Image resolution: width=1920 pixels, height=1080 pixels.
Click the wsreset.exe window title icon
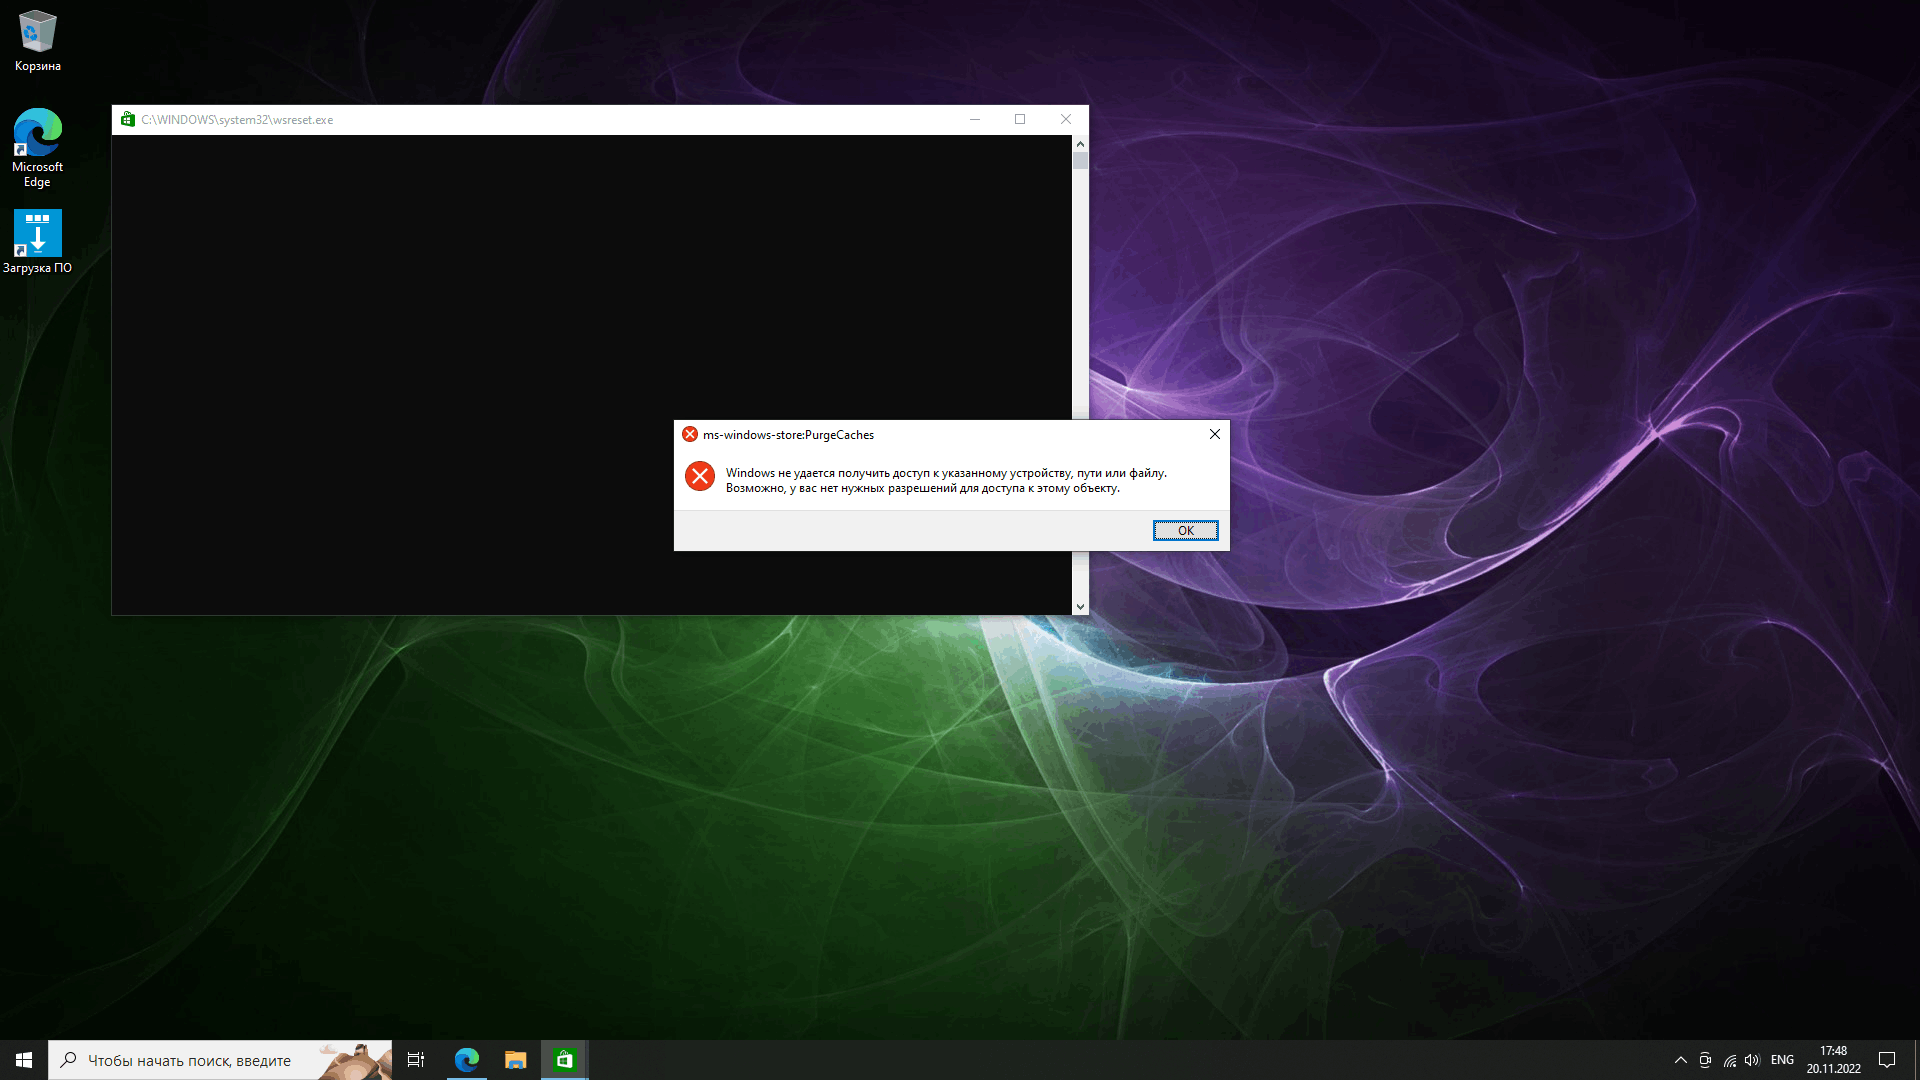(x=128, y=119)
